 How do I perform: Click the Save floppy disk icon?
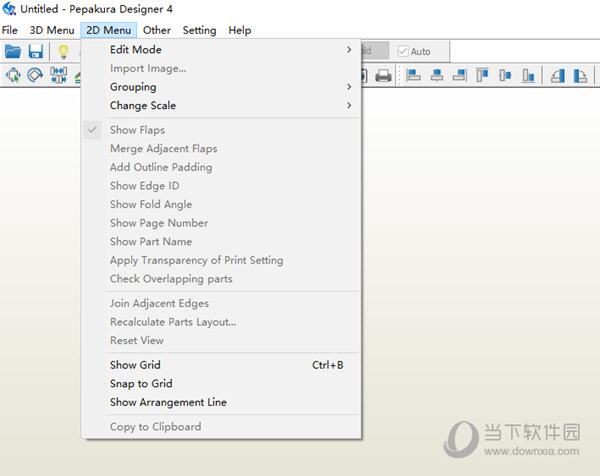[36, 51]
